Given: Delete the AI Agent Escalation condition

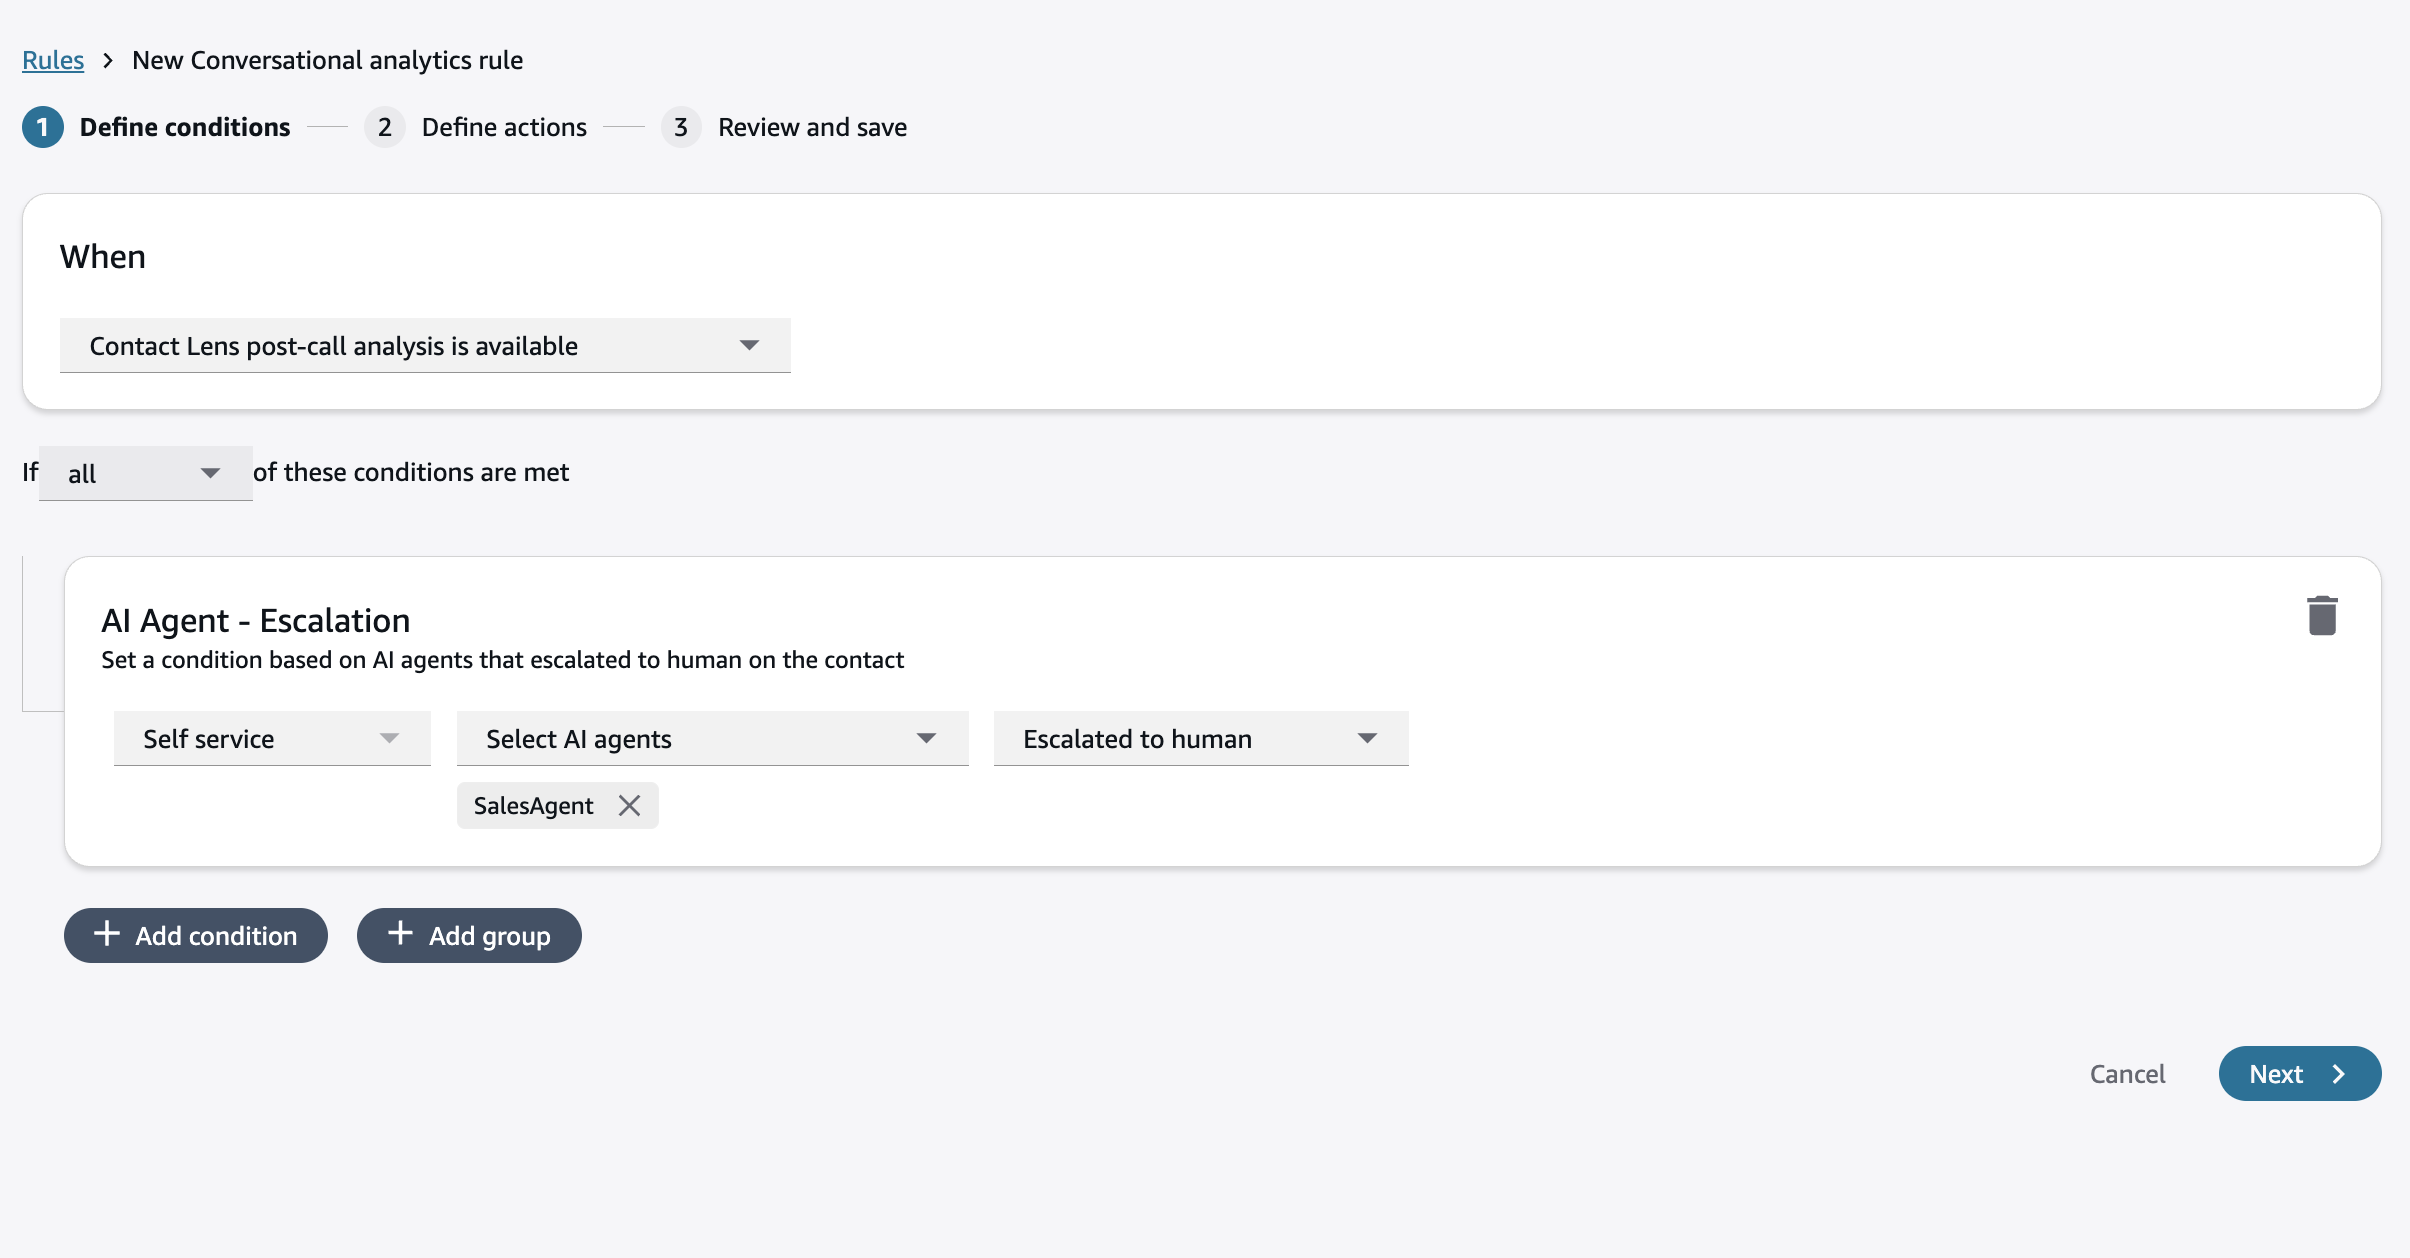Looking at the screenshot, I should tap(2322, 616).
